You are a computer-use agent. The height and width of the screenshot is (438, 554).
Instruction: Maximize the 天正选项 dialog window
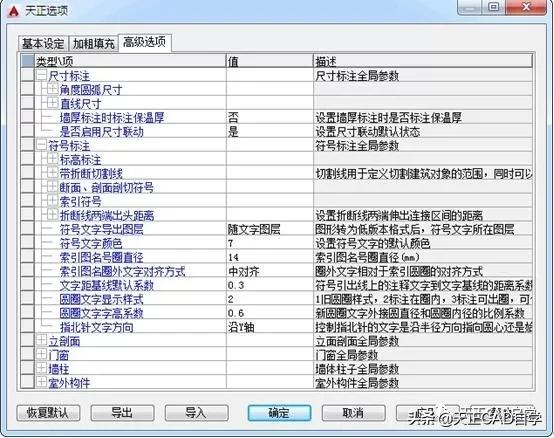494,7
